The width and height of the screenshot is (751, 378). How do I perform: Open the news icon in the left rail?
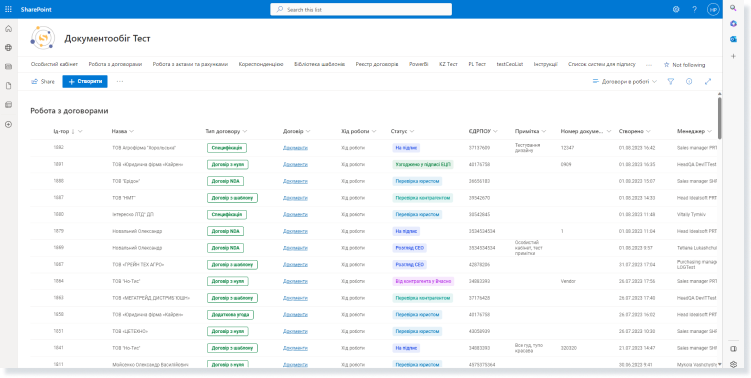coord(8,67)
